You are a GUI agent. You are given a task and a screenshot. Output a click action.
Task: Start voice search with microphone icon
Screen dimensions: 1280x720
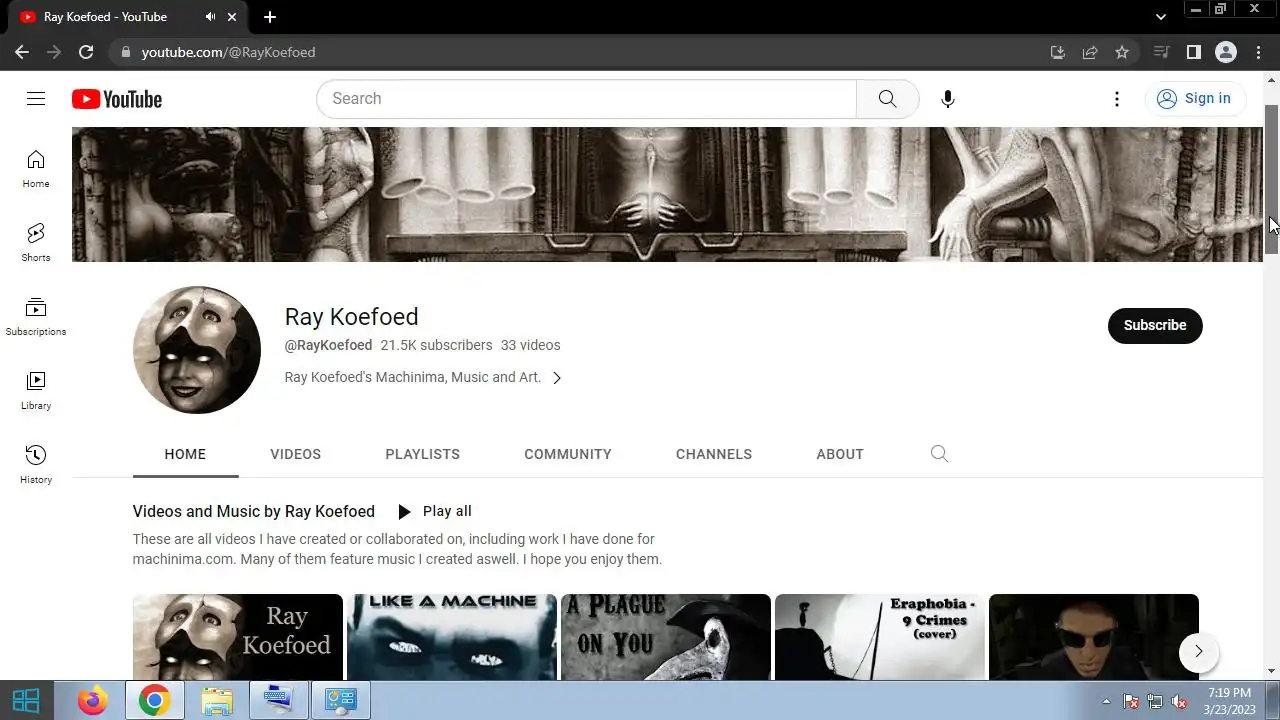[x=948, y=98]
